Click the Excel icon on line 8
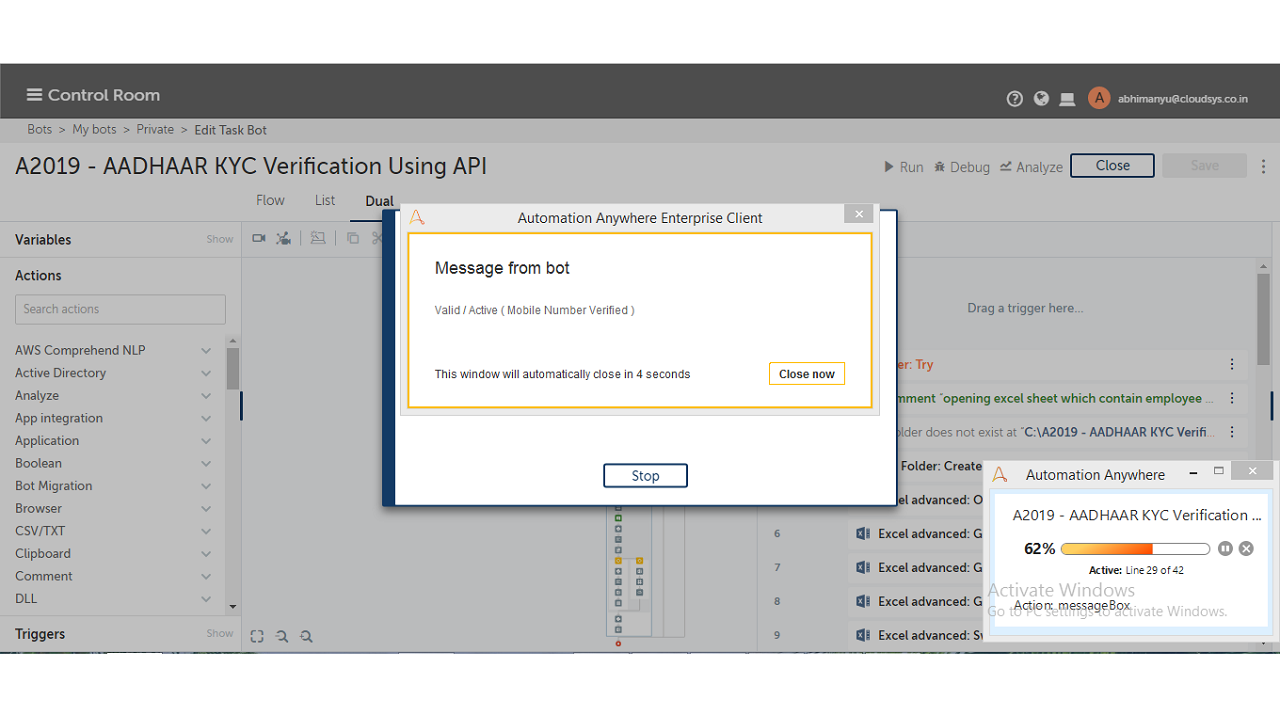Screen dimensions: 1280x720 tap(864, 602)
